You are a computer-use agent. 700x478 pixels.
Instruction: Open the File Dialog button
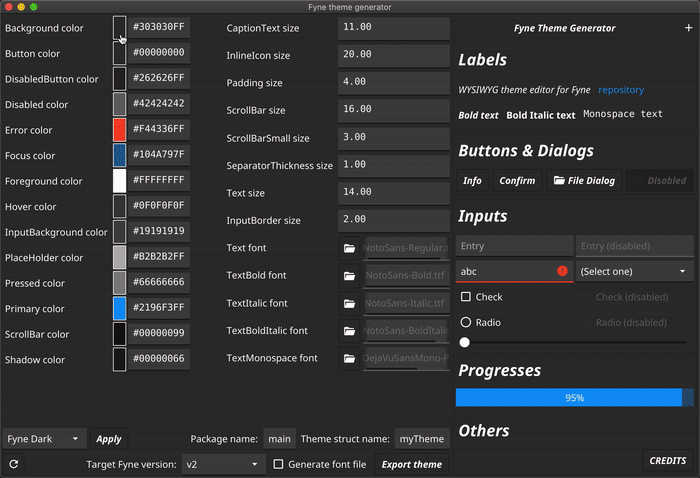pos(584,180)
